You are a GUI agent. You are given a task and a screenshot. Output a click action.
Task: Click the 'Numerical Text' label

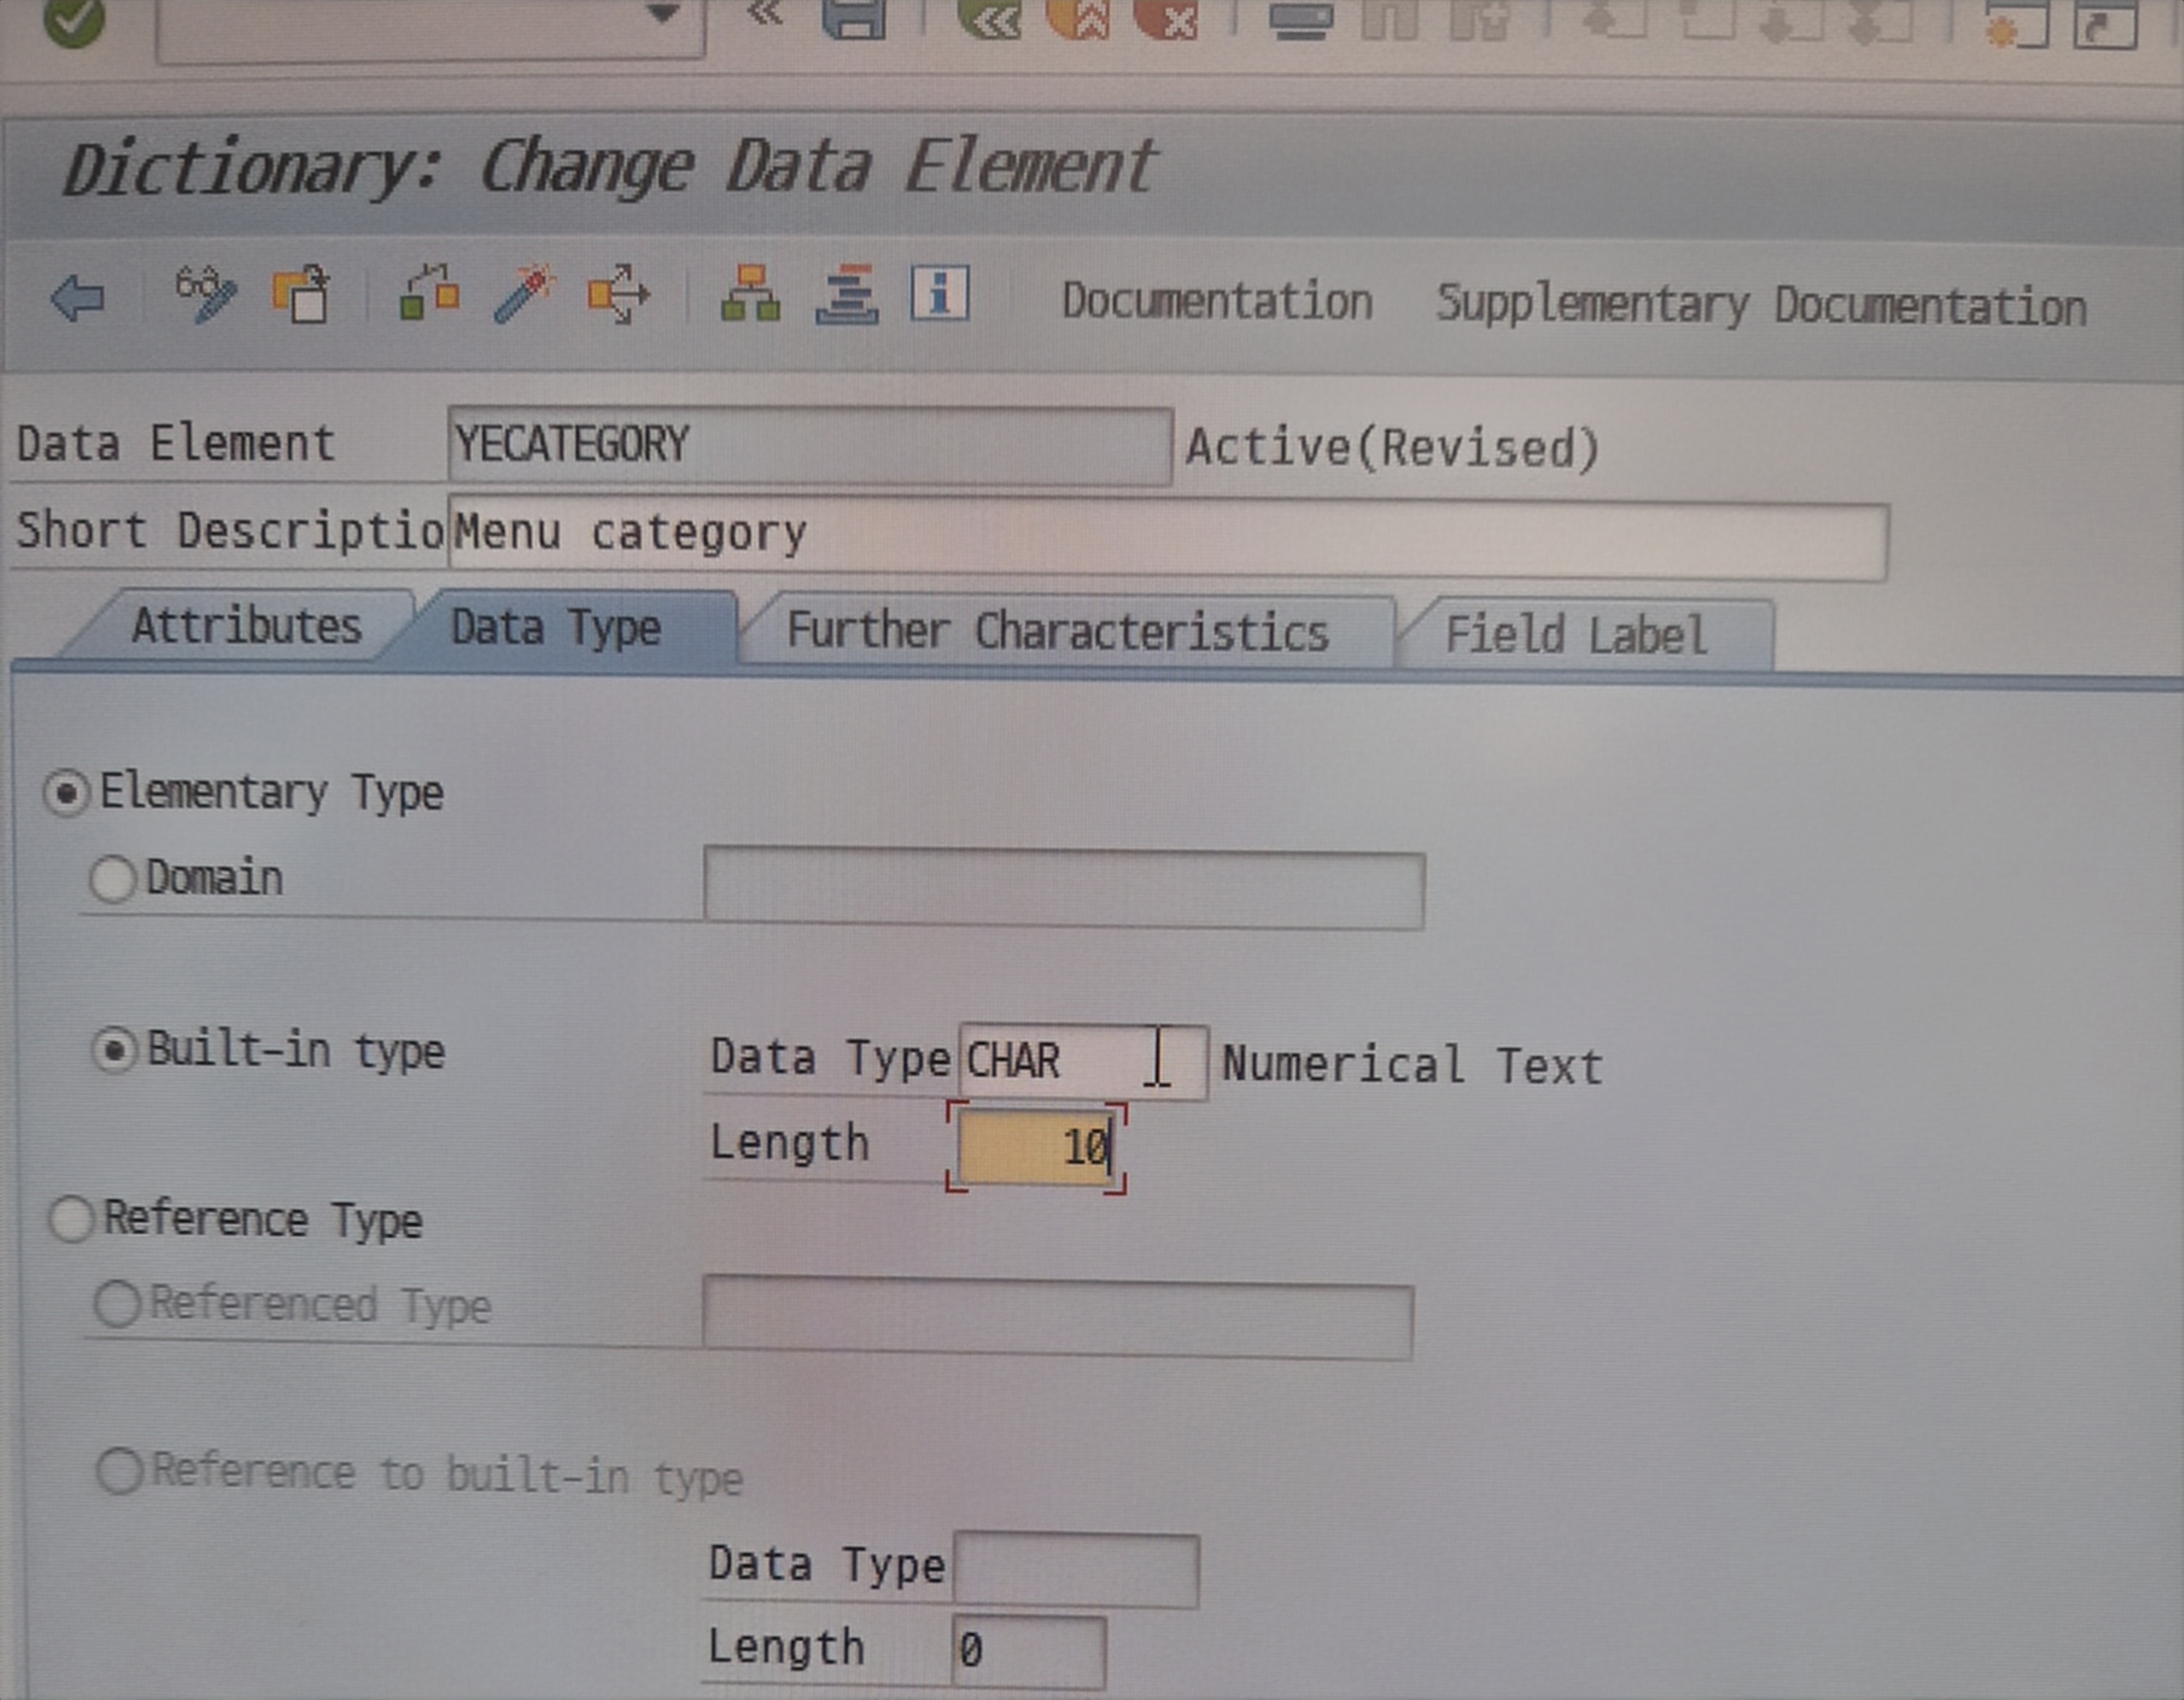(1412, 1065)
